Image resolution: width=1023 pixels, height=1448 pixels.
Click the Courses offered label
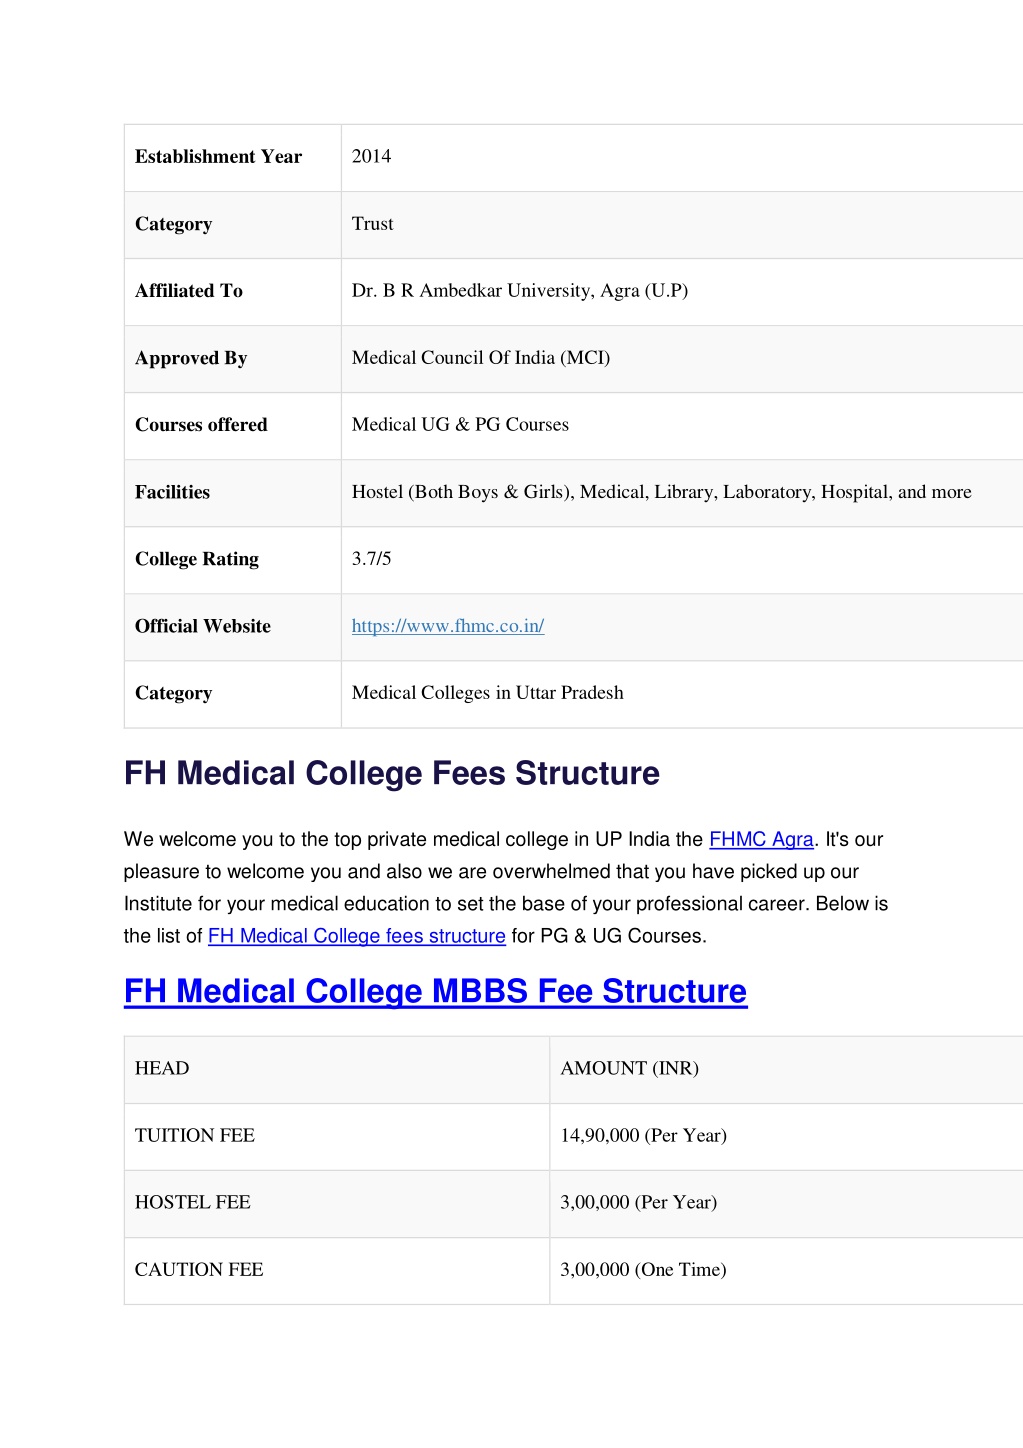pos(201,425)
